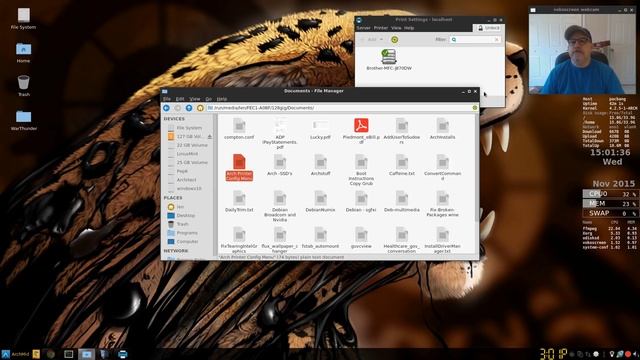This screenshot has width=640, height=360.
Task: Open the terminal launcher in the taskbar
Action: (69, 354)
